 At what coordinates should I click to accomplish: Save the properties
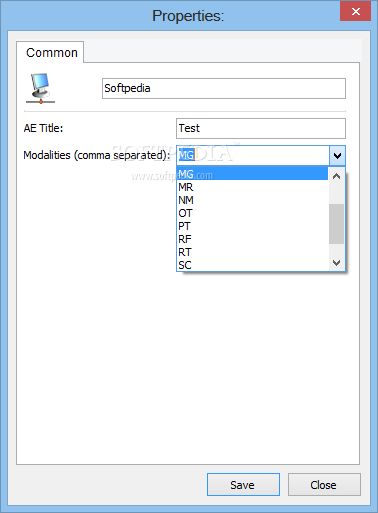[243, 485]
